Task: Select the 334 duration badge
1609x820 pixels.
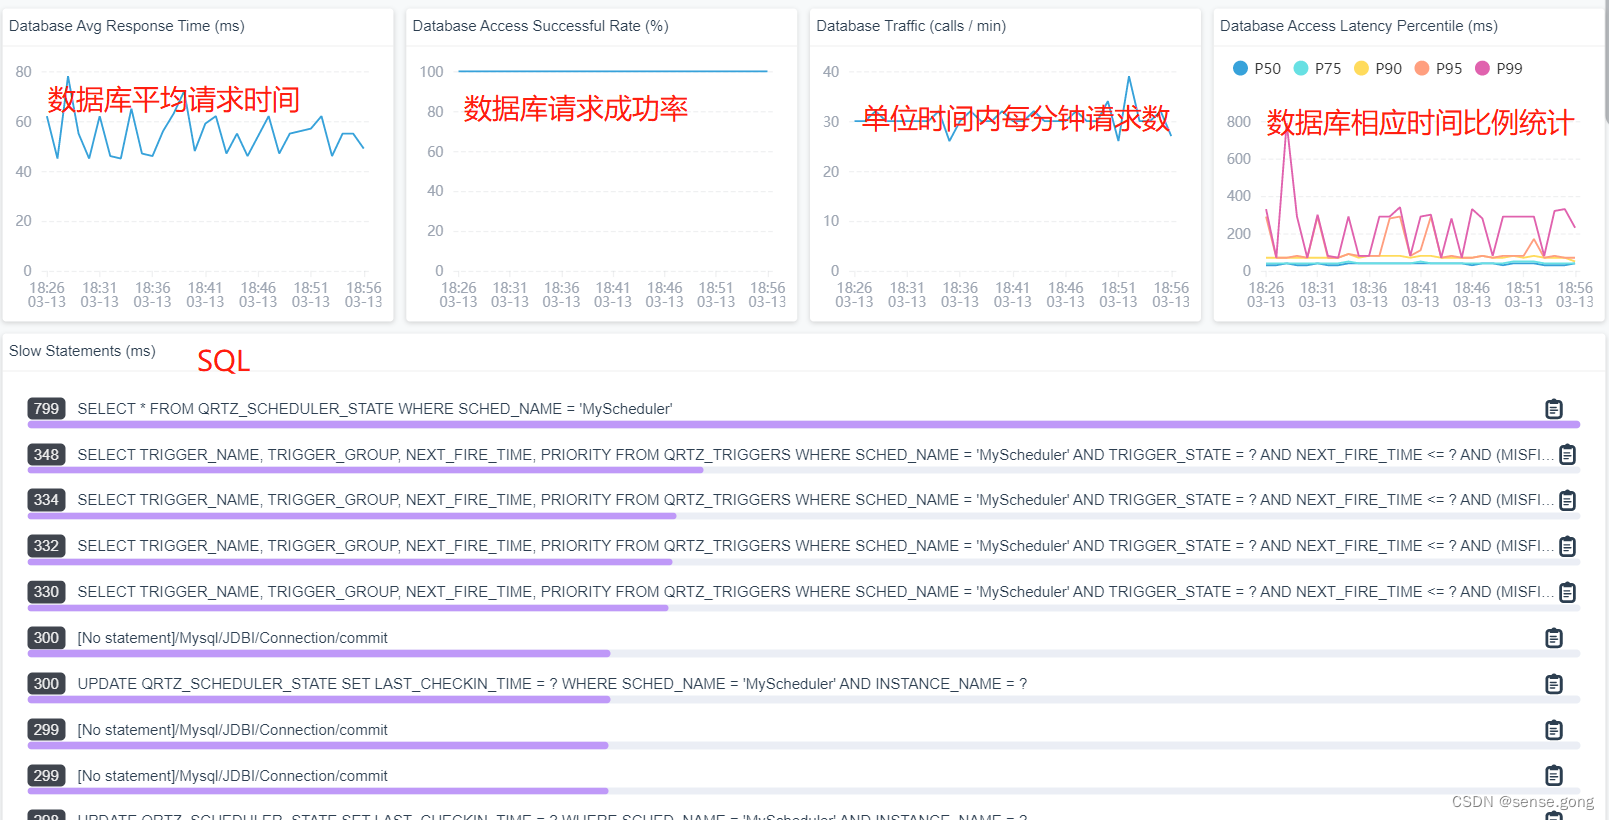Action: click(46, 499)
